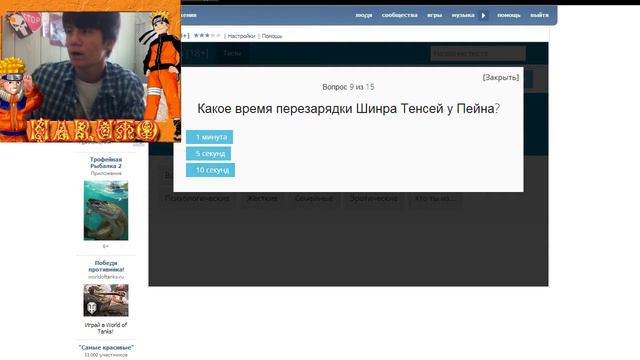Image resolution: width=640 pixels, height=360 pixels.
Task: Select the "Кто ты из..." category tab
Action: click(435, 199)
